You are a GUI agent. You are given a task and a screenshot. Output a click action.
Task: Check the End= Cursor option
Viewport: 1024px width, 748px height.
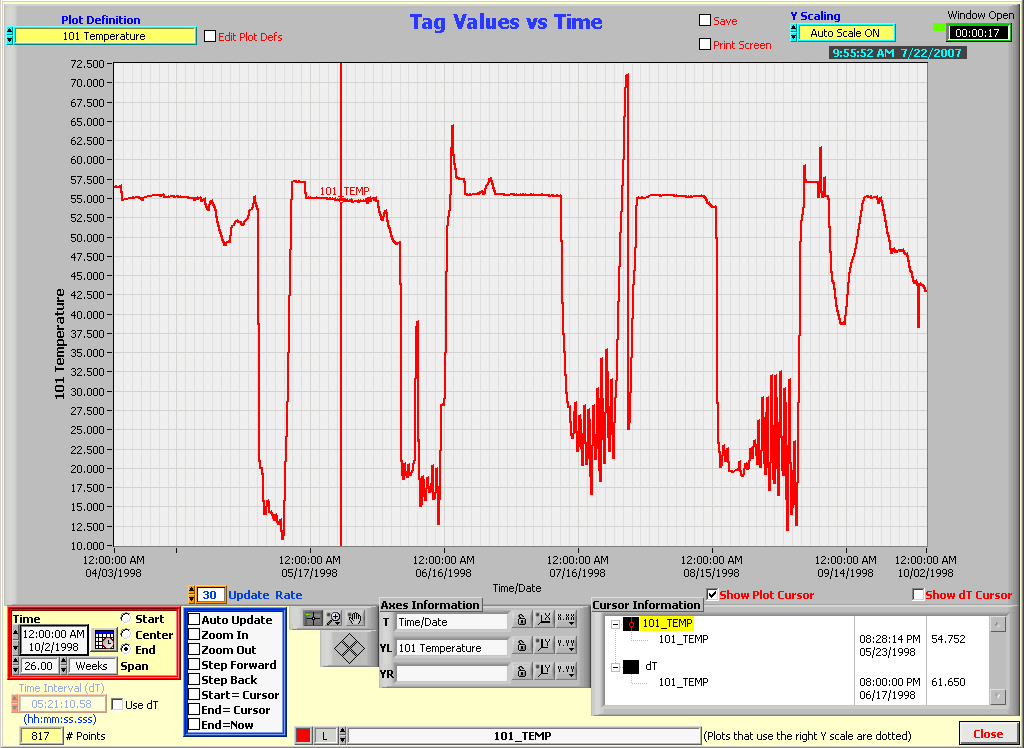pos(194,709)
